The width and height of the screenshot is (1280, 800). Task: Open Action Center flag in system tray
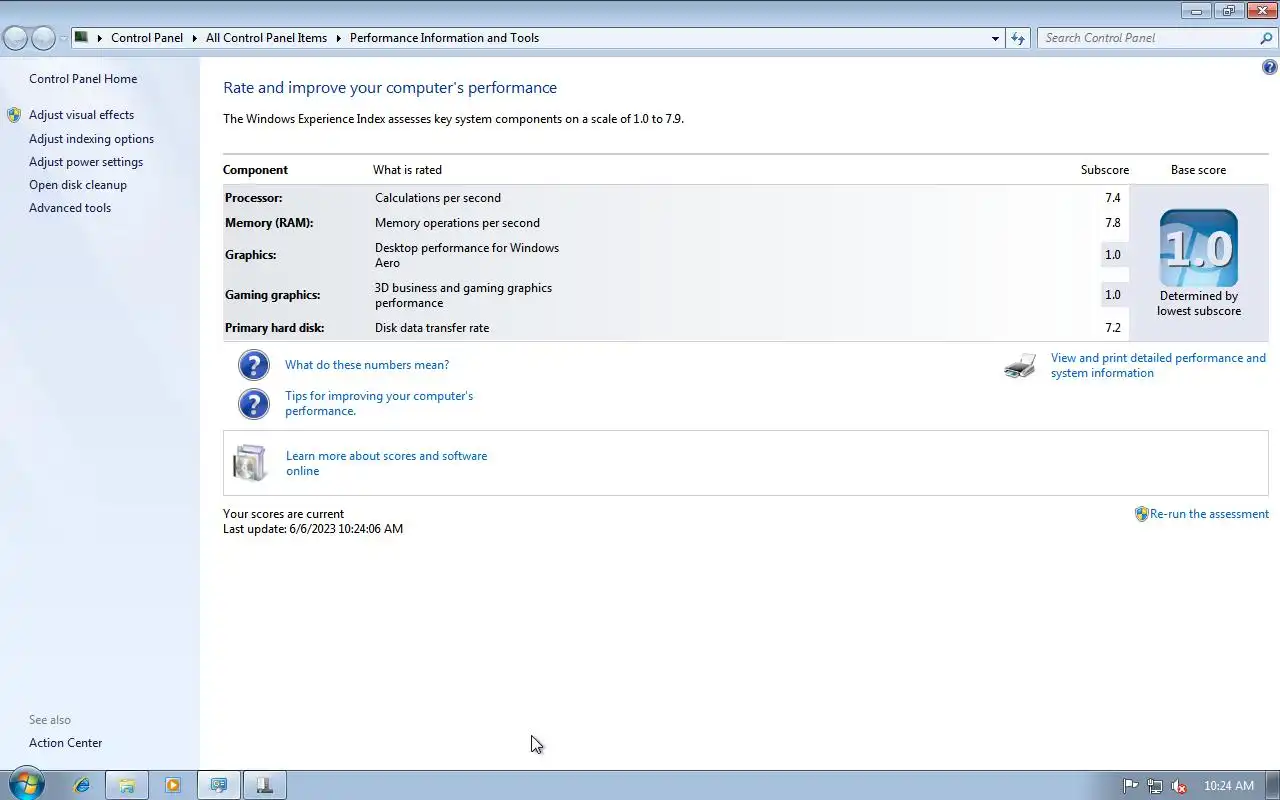click(x=1130, y=786)
